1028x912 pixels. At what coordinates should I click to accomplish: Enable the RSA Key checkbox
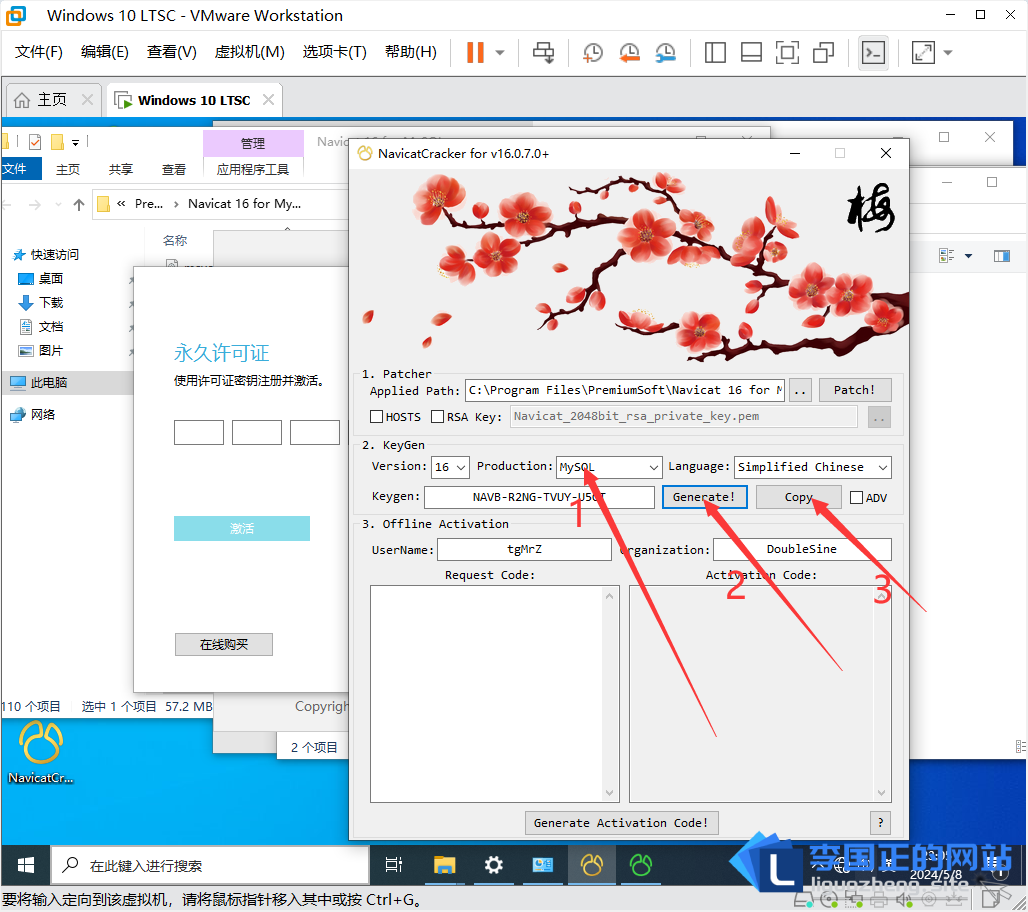pos(437,416)
